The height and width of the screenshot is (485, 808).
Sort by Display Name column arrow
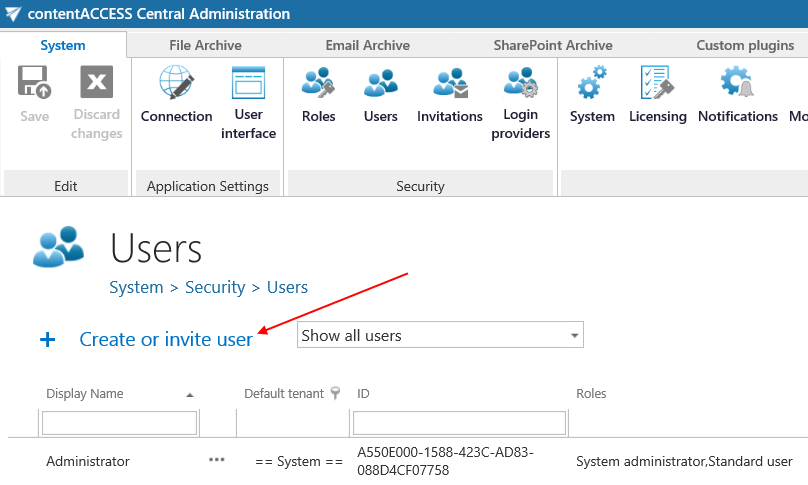[190, 395]
